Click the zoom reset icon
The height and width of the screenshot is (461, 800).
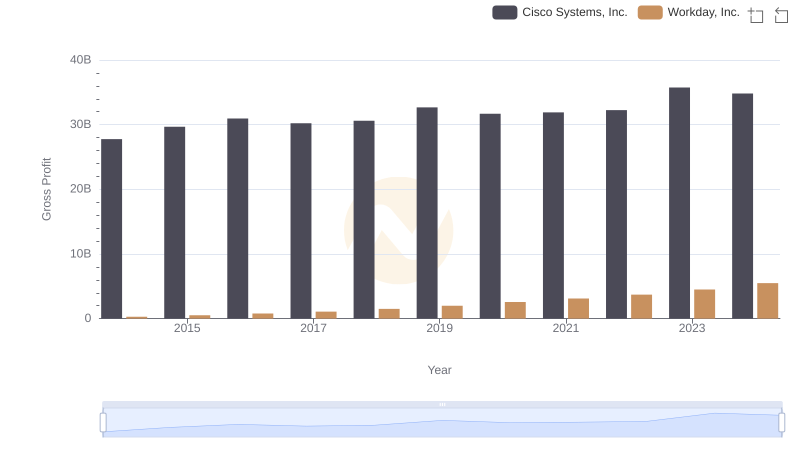781,15
